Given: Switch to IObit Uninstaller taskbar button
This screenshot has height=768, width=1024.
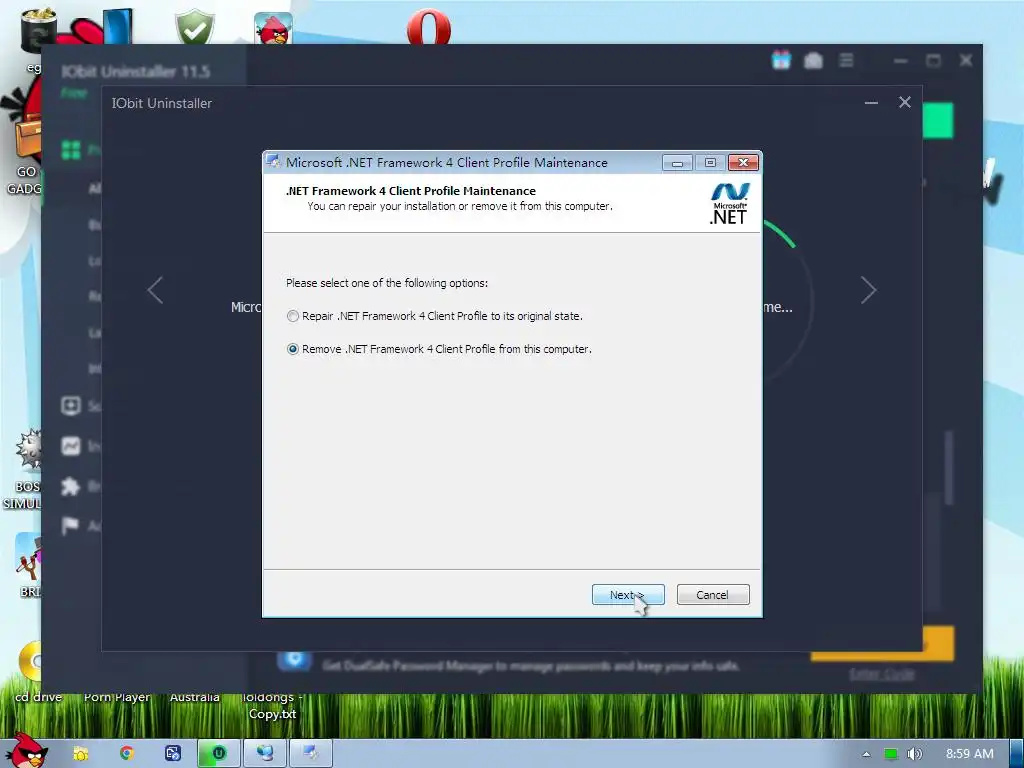Looking at the screenshot, I should [x=219, y=754].
